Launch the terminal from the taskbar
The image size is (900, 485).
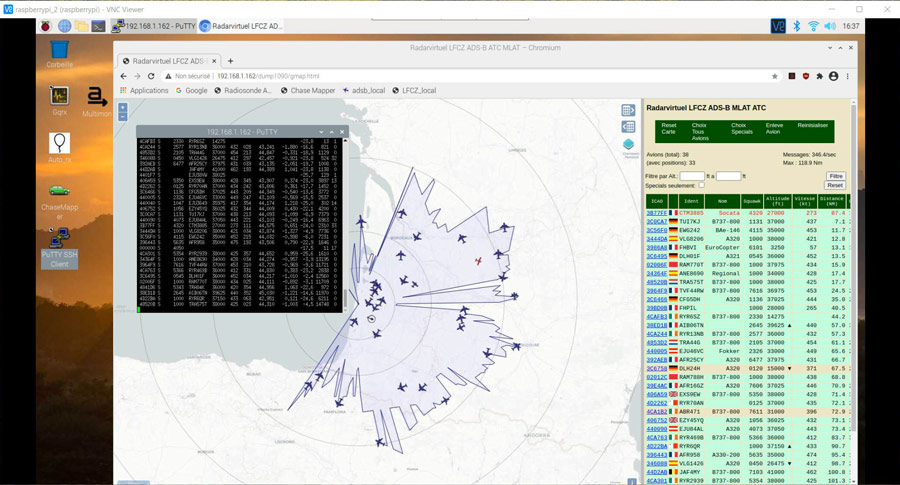[99, 26]
